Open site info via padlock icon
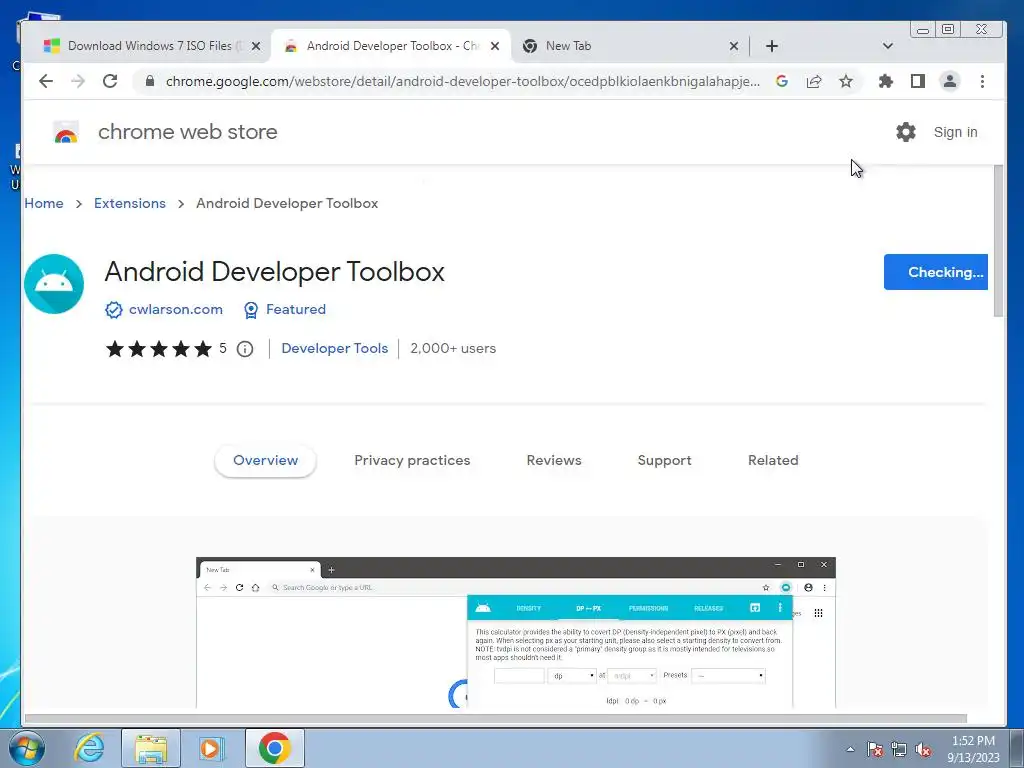Viewport: 1024px width, 768px height. pyautogui.click(x=150, y=81)
